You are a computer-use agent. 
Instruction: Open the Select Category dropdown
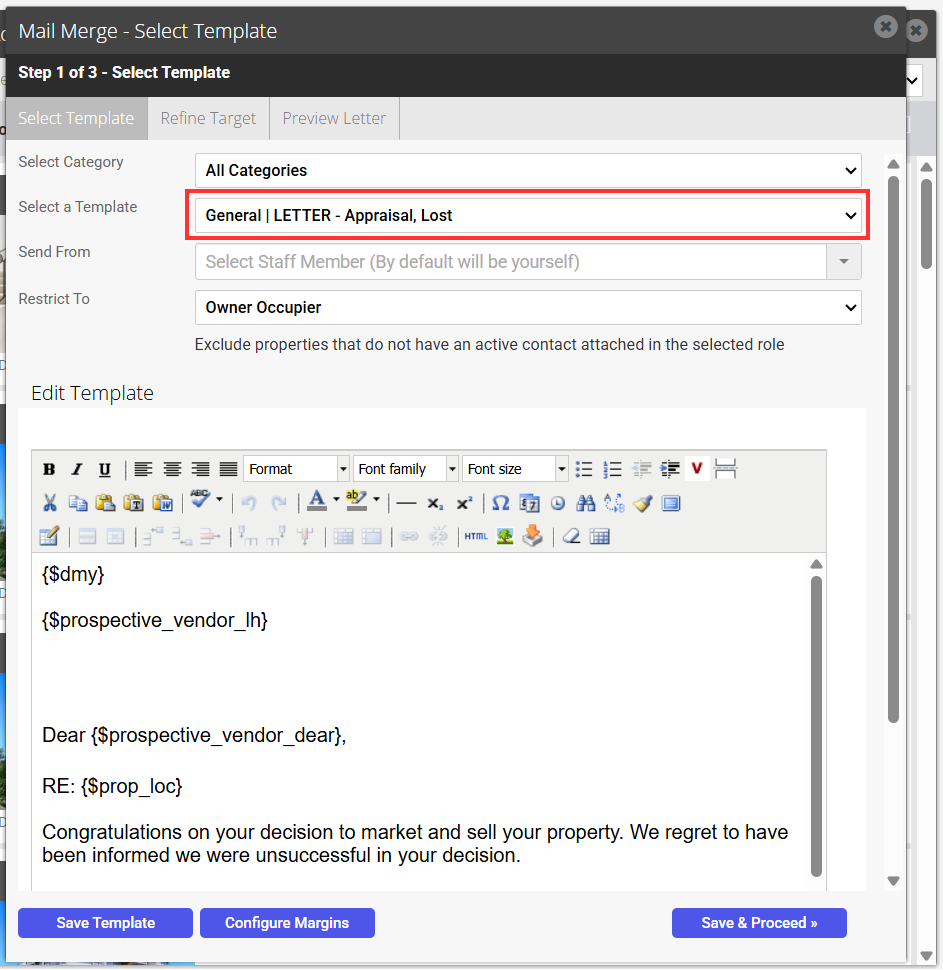coord(528,170)
